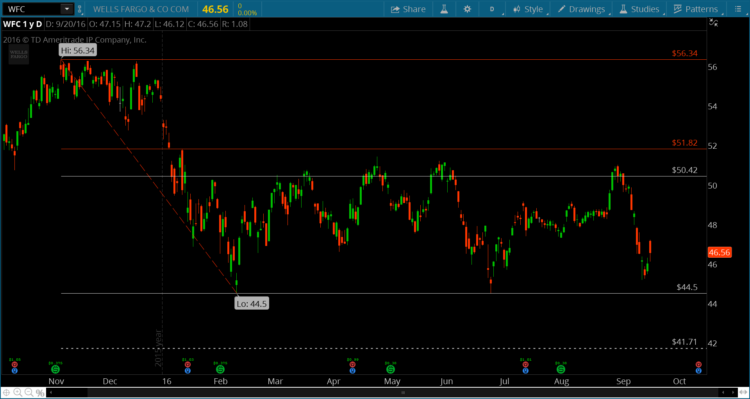Click the scrollbar's left arrow

(52, 393)
